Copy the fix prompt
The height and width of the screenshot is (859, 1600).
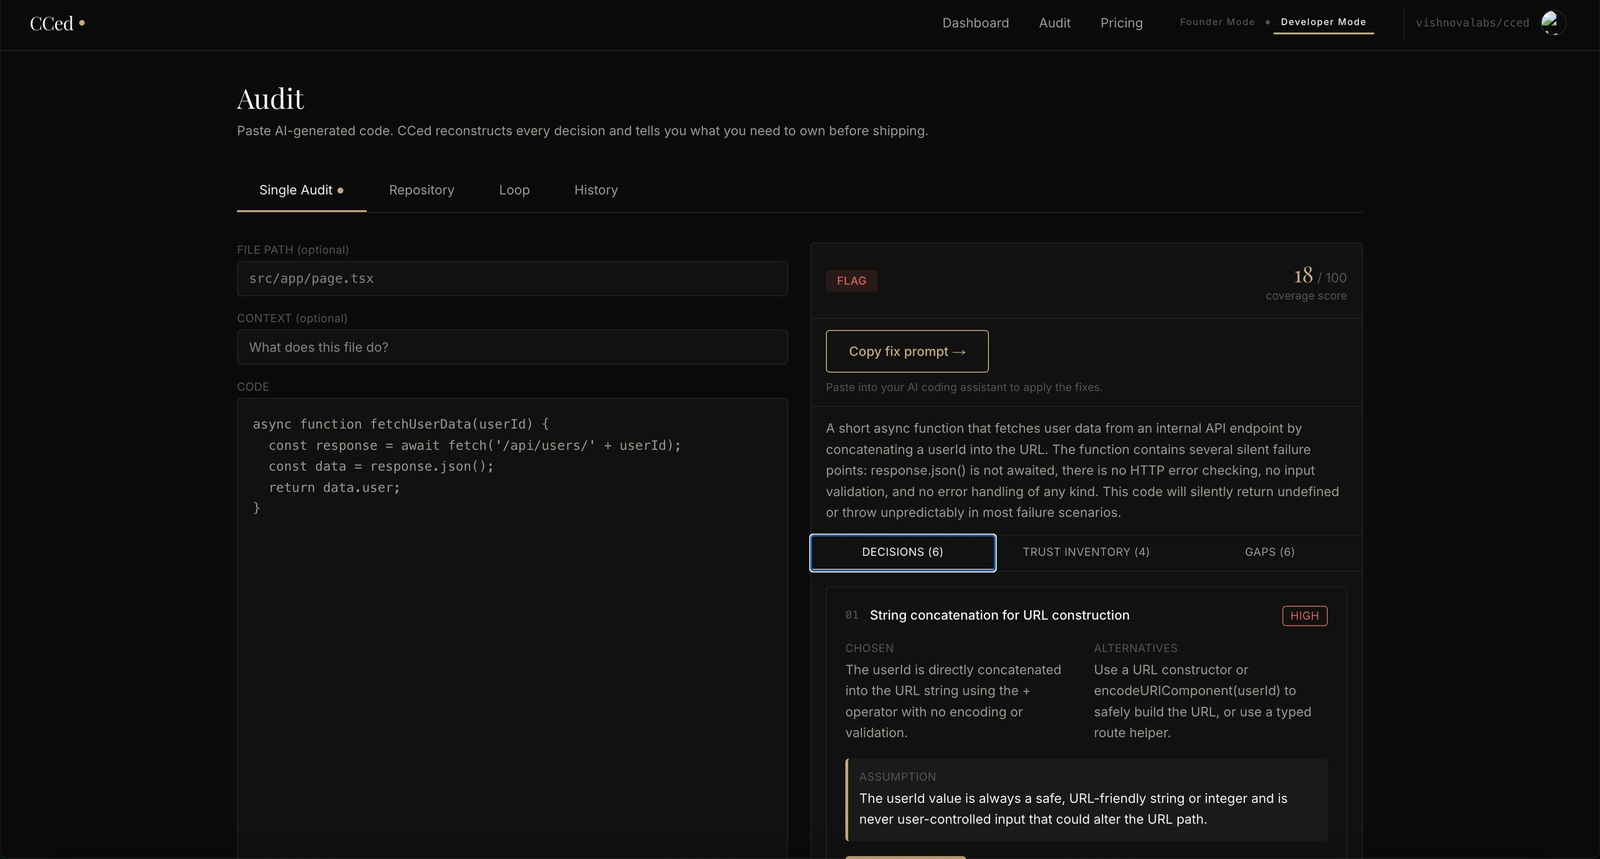(x=907, y=351)
